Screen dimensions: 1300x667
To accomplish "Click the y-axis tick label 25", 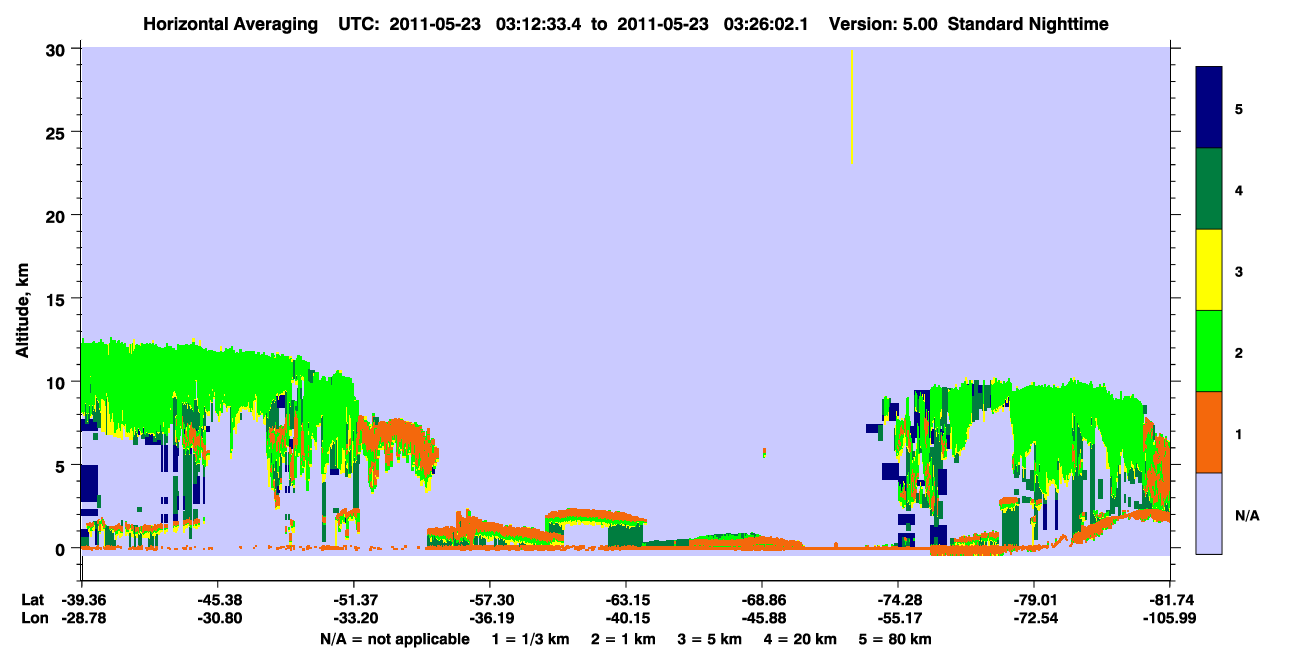I will (58, 132).
